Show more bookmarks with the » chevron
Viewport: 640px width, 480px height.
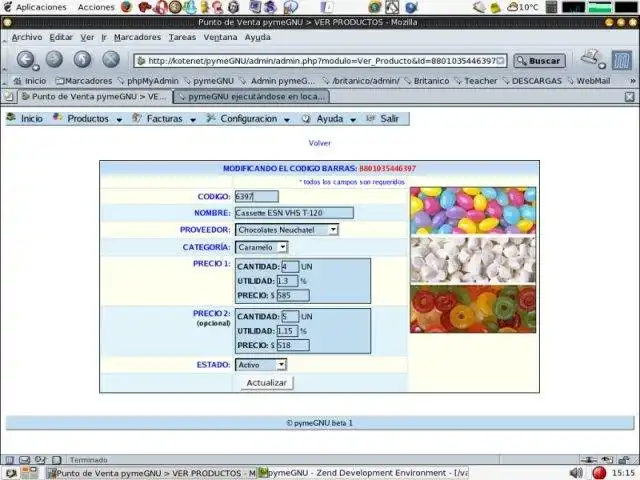[x=632, y=81]
